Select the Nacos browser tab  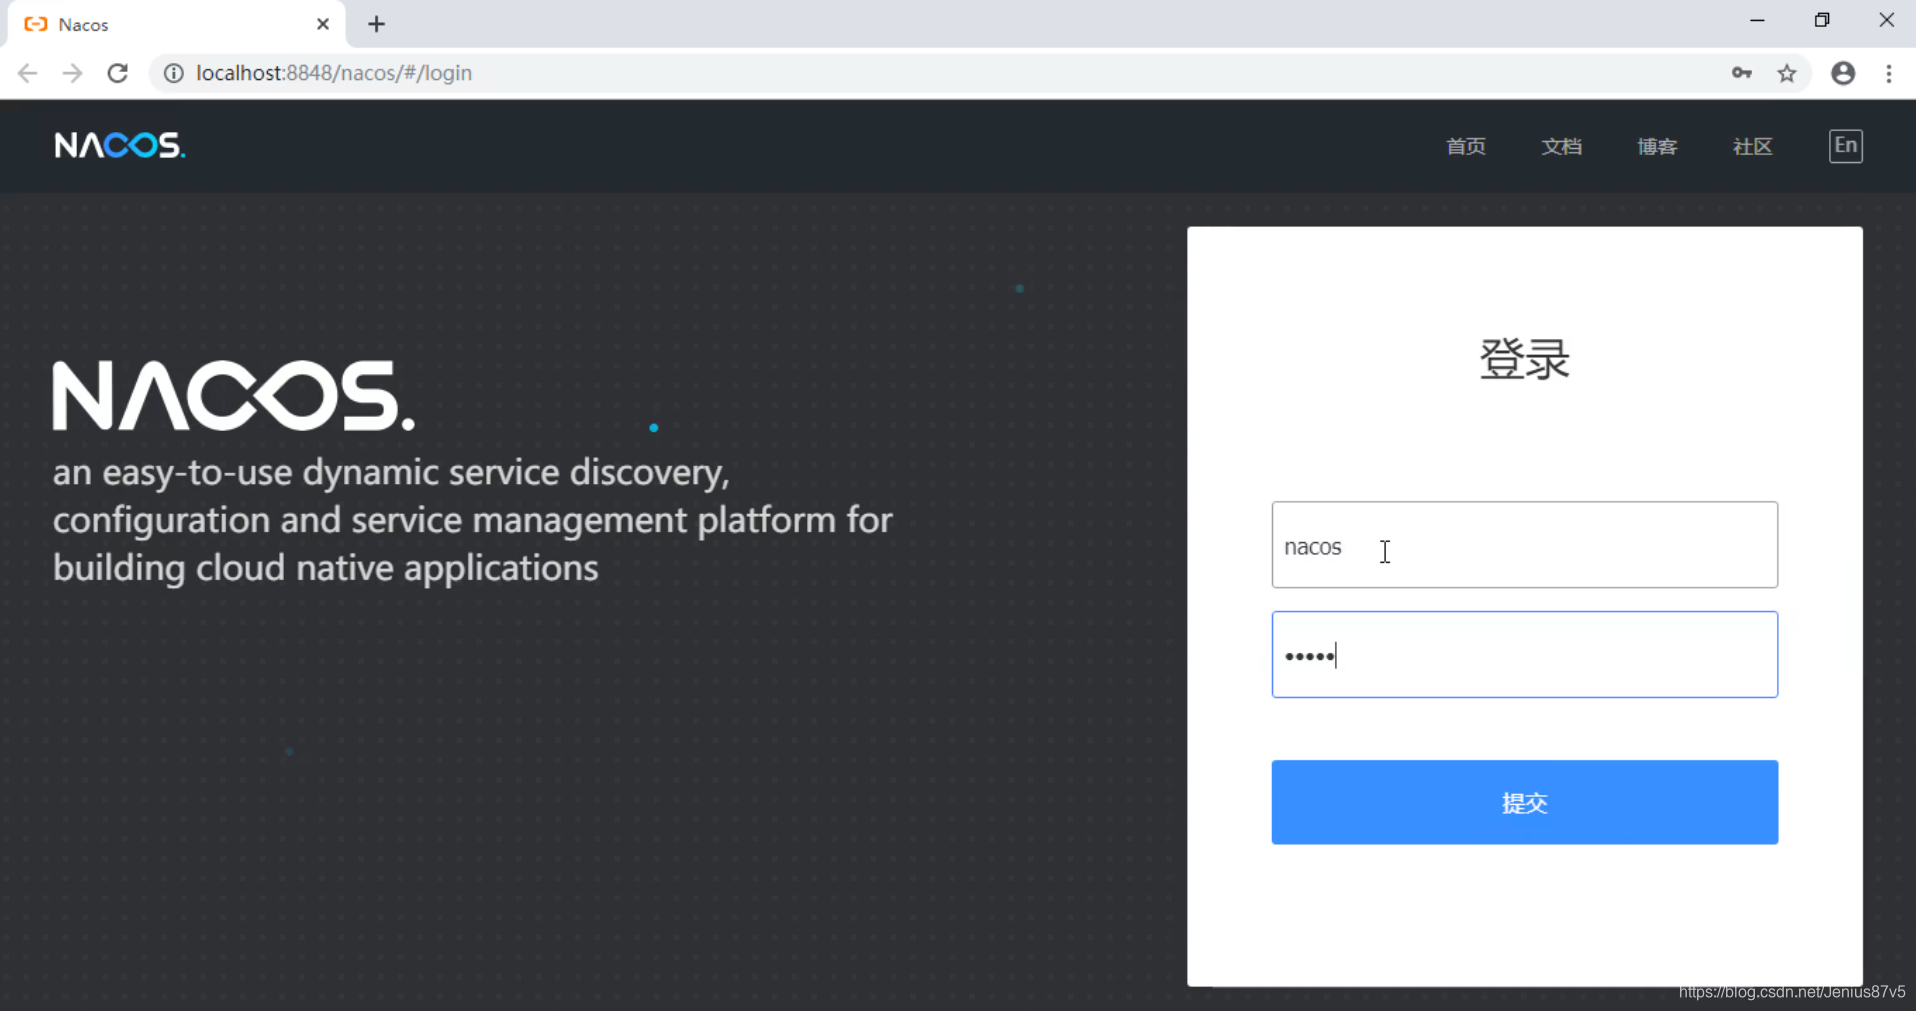pos(176,24)
